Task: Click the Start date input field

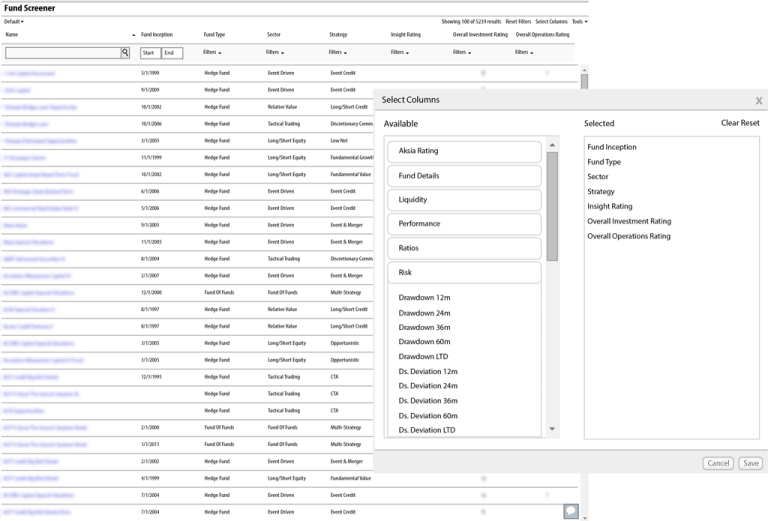Action: tap(150, 53)
